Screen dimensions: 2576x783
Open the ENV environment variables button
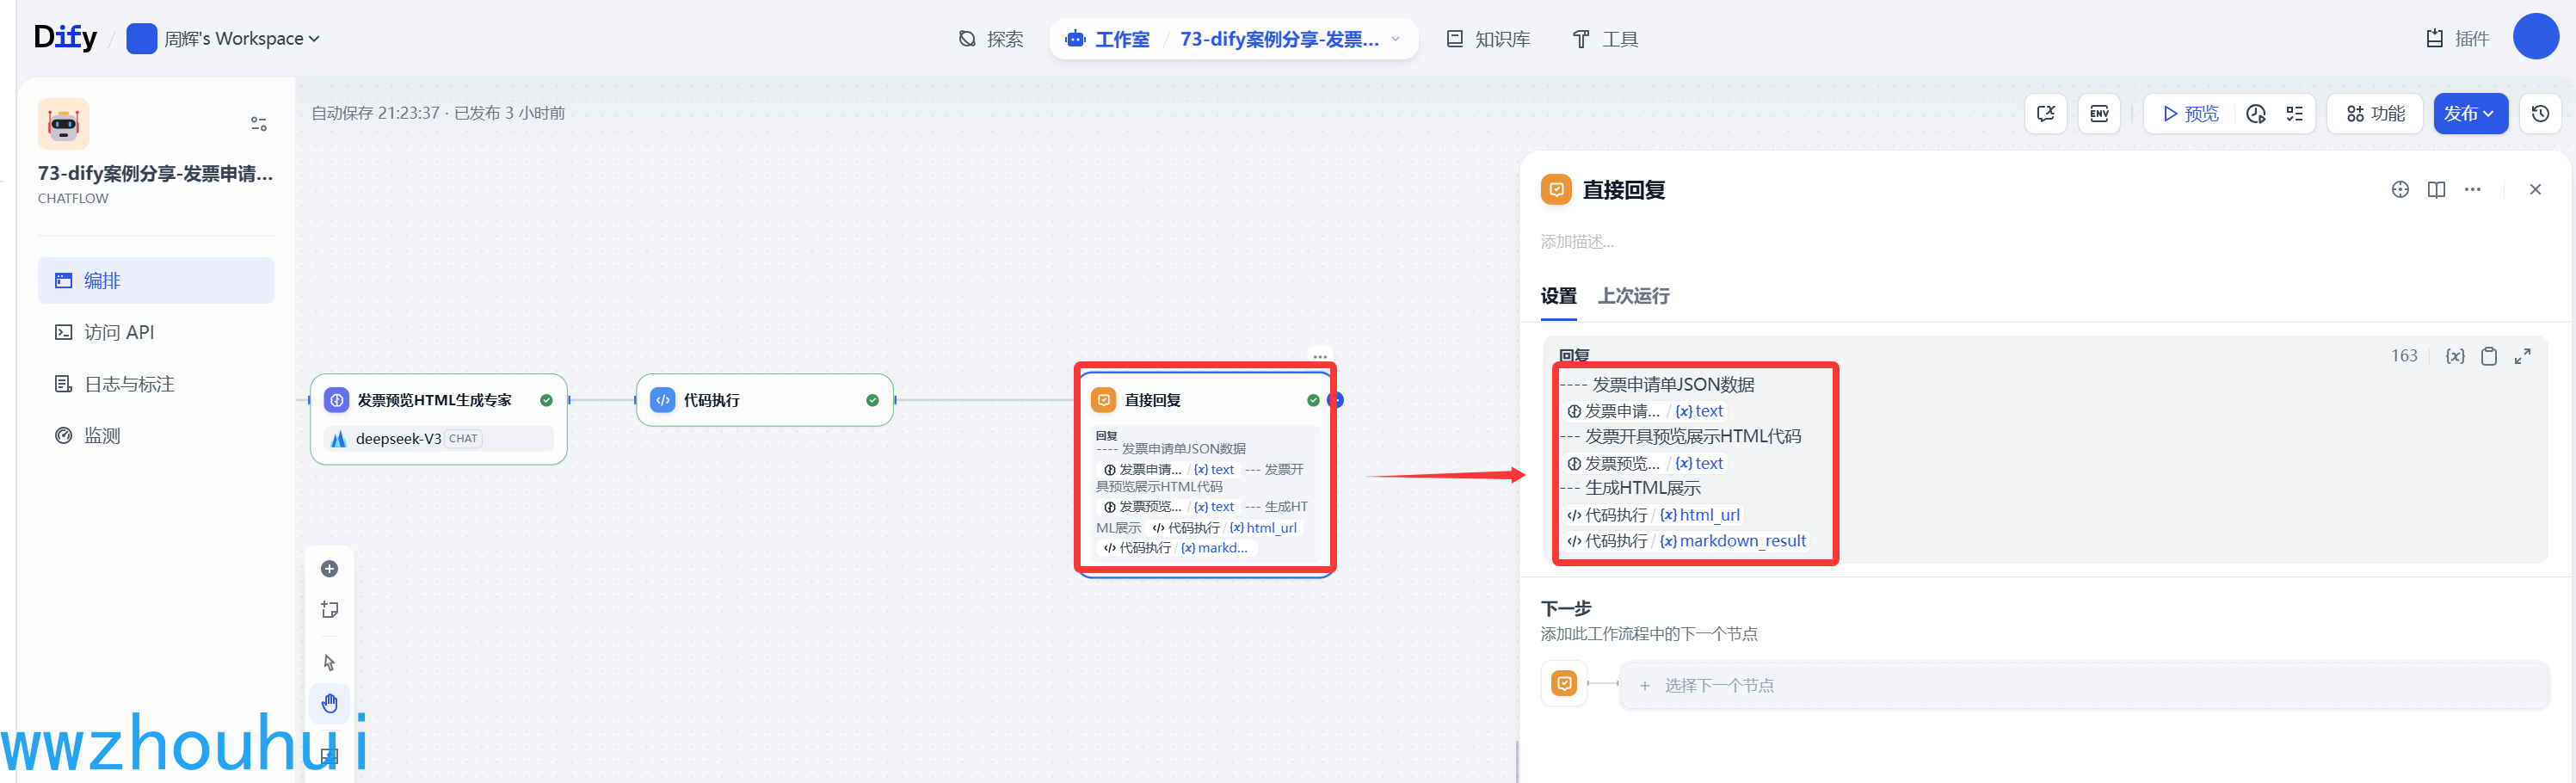point(2099,114)
